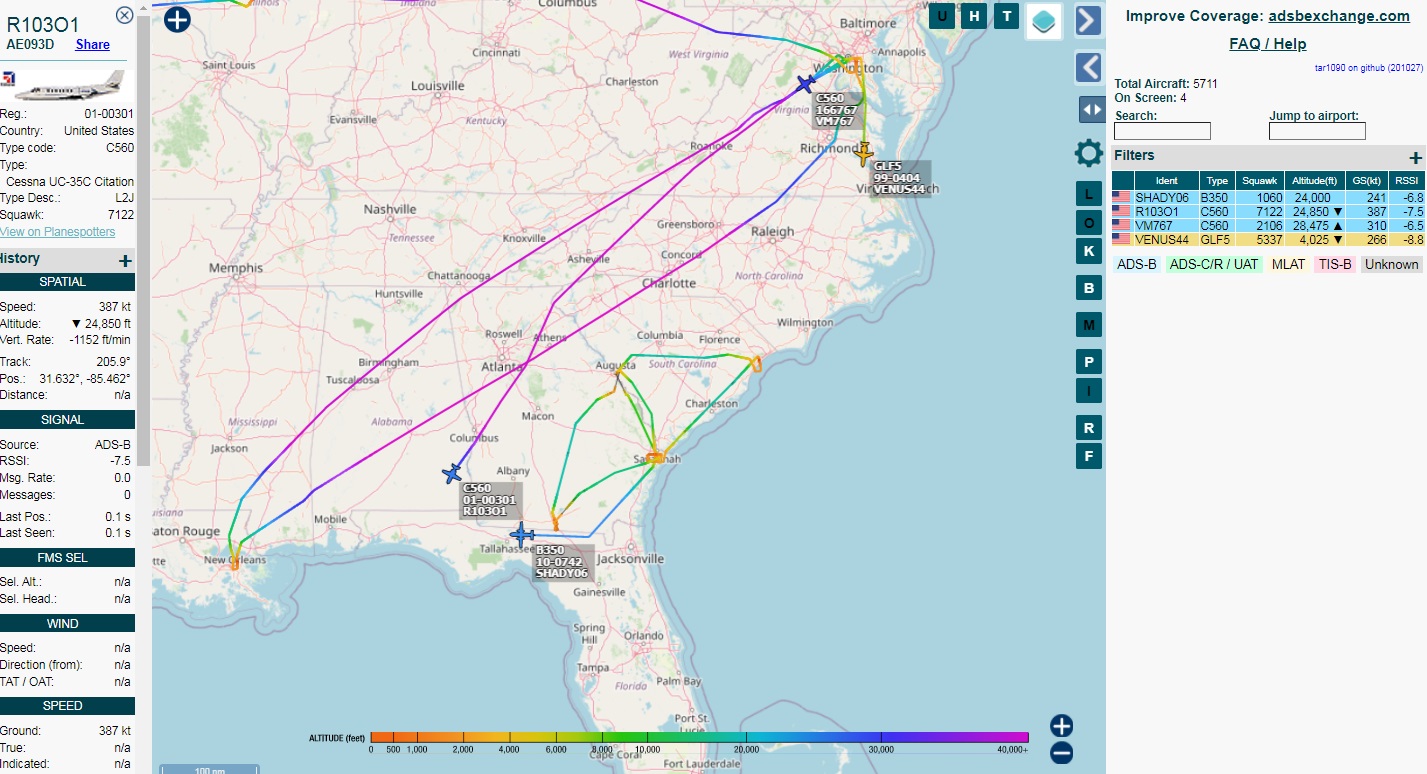
Task: Open tar1090 on github link
Action: [x=1368, y=67]
